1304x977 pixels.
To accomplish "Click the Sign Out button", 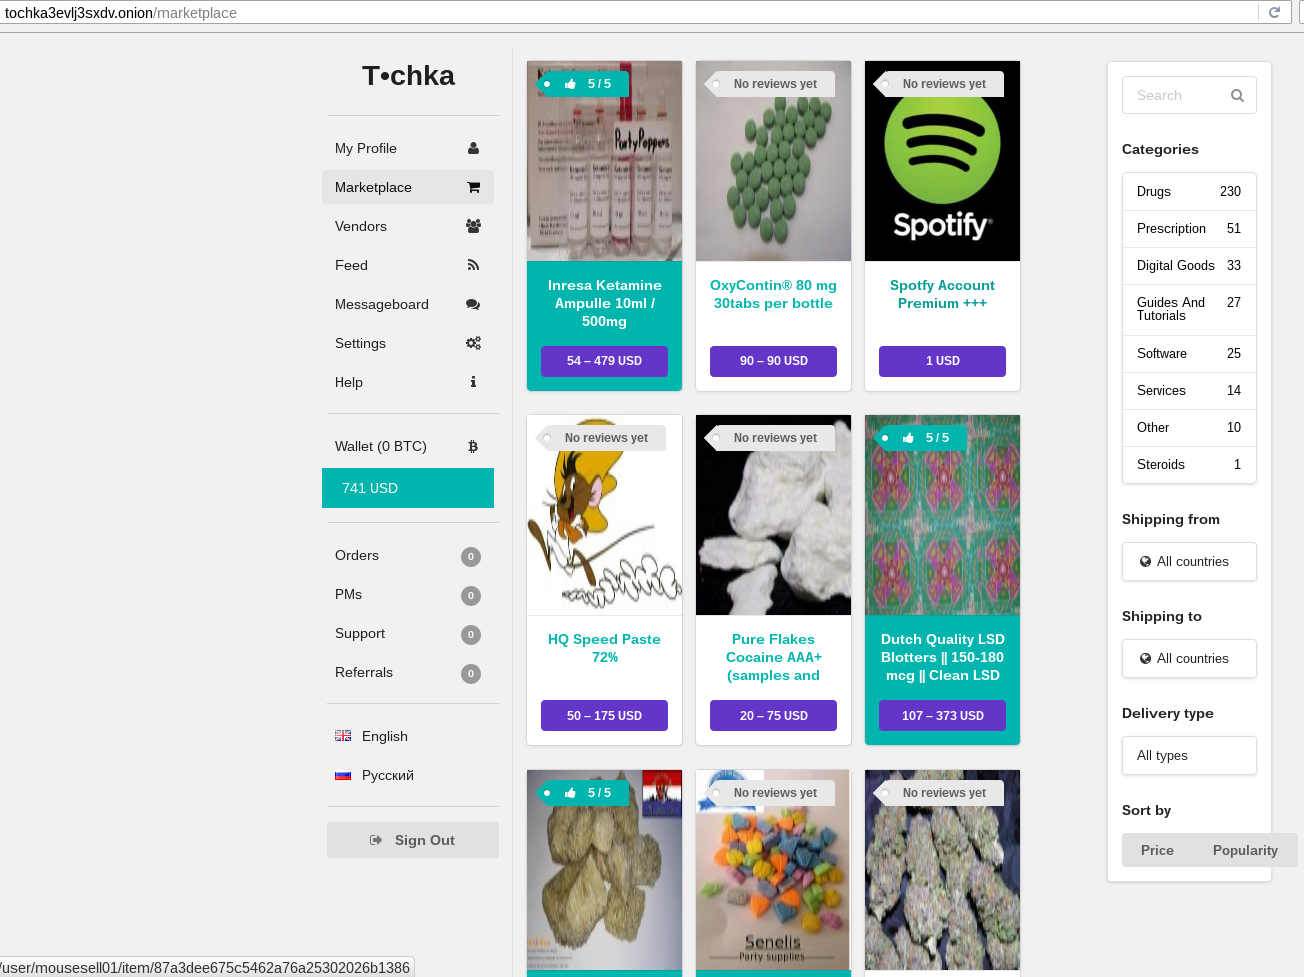I will click(413, 840).
